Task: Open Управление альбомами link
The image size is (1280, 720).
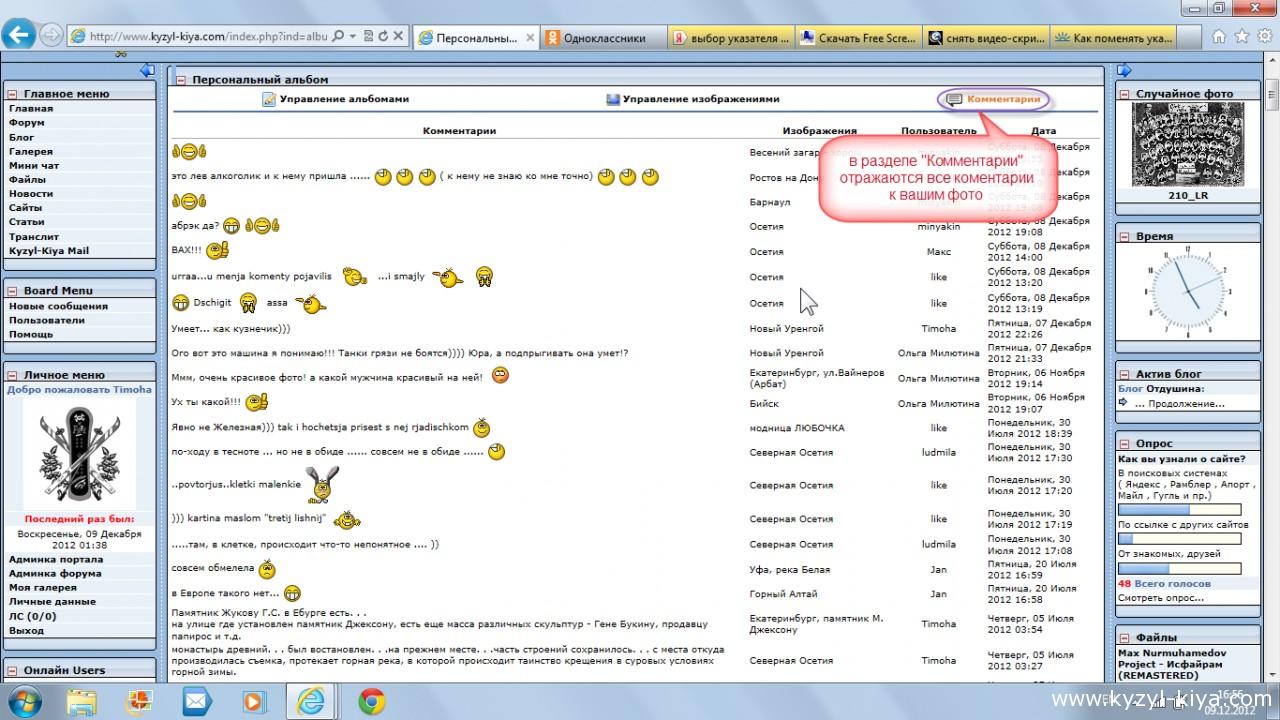Action: click(x=344, y=99)
